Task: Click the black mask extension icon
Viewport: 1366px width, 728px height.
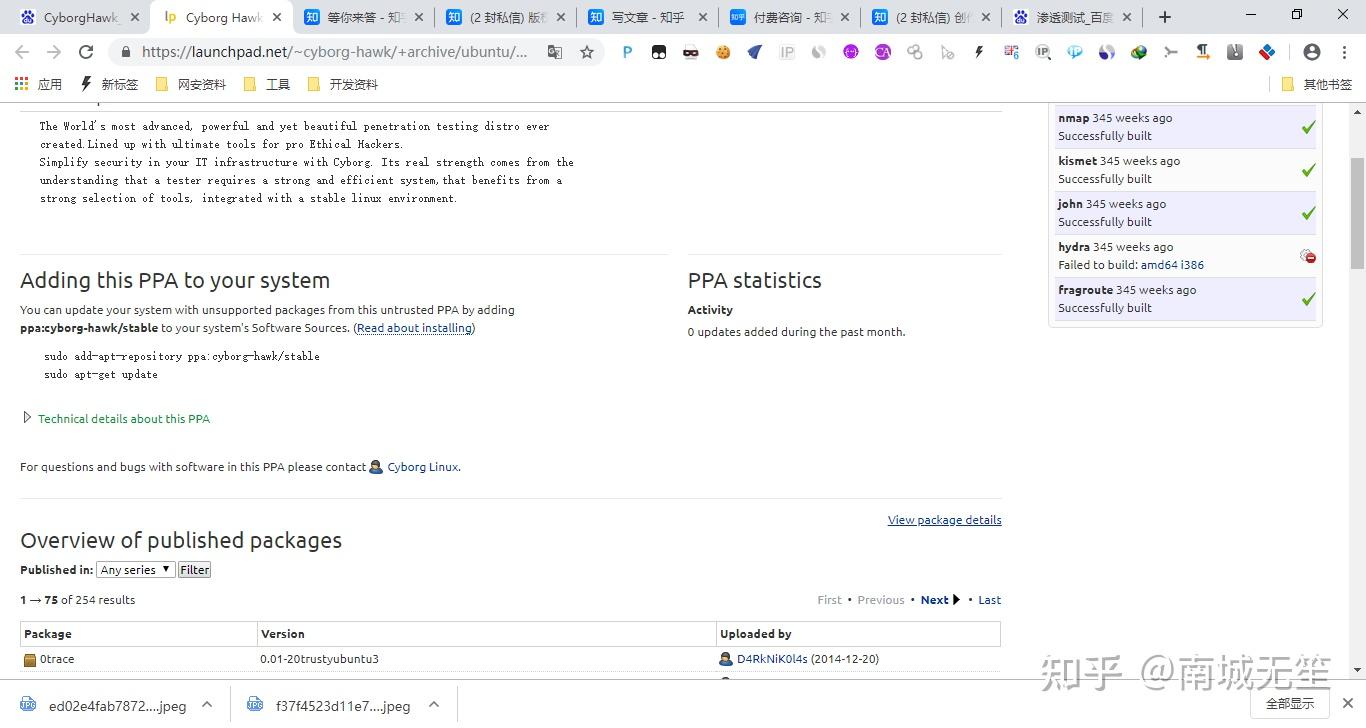Action: 691,52
